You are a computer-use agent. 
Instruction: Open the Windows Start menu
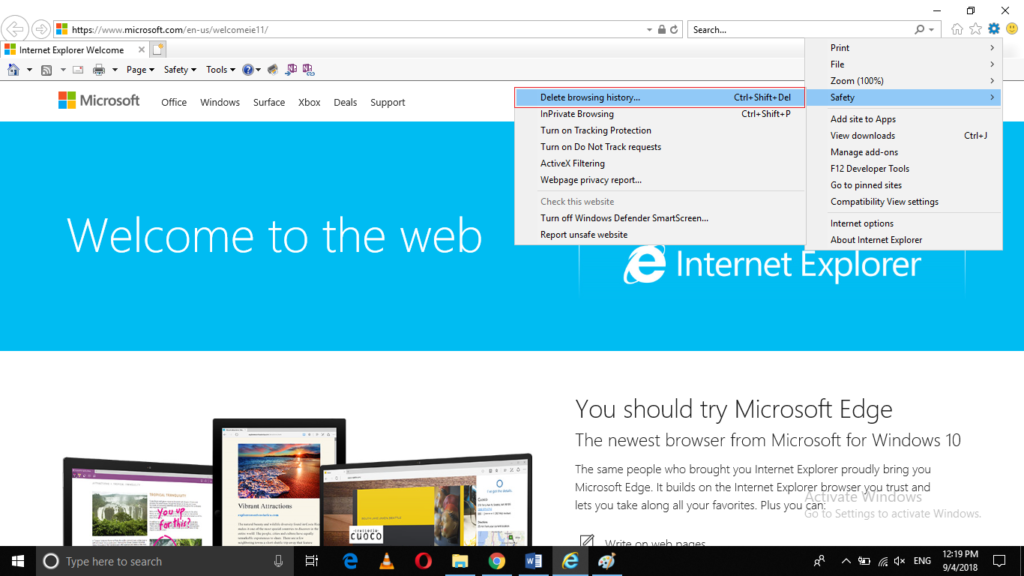click(18, 561)
